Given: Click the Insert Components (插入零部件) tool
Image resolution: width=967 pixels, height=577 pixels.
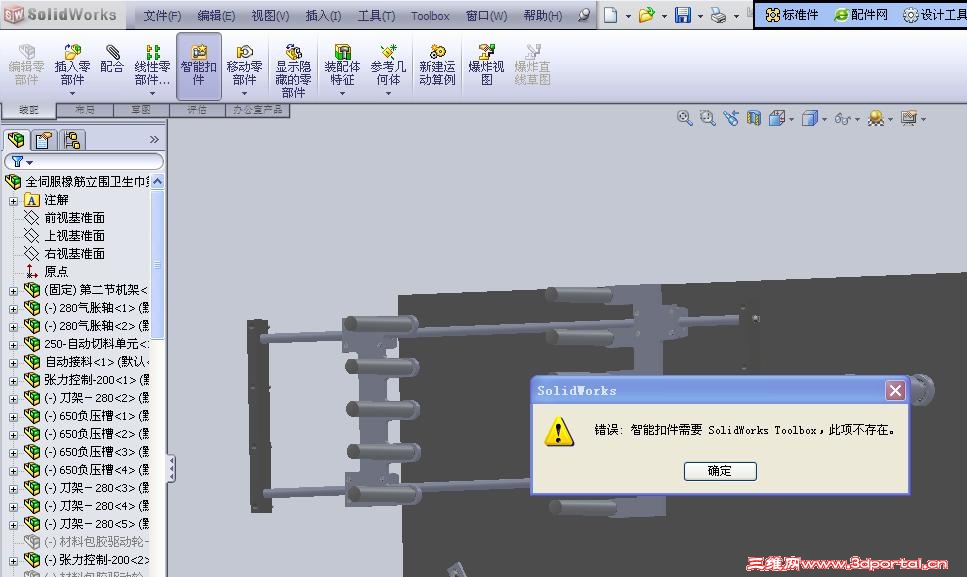Looking at the screenshot, I should (x=72, y=65).
